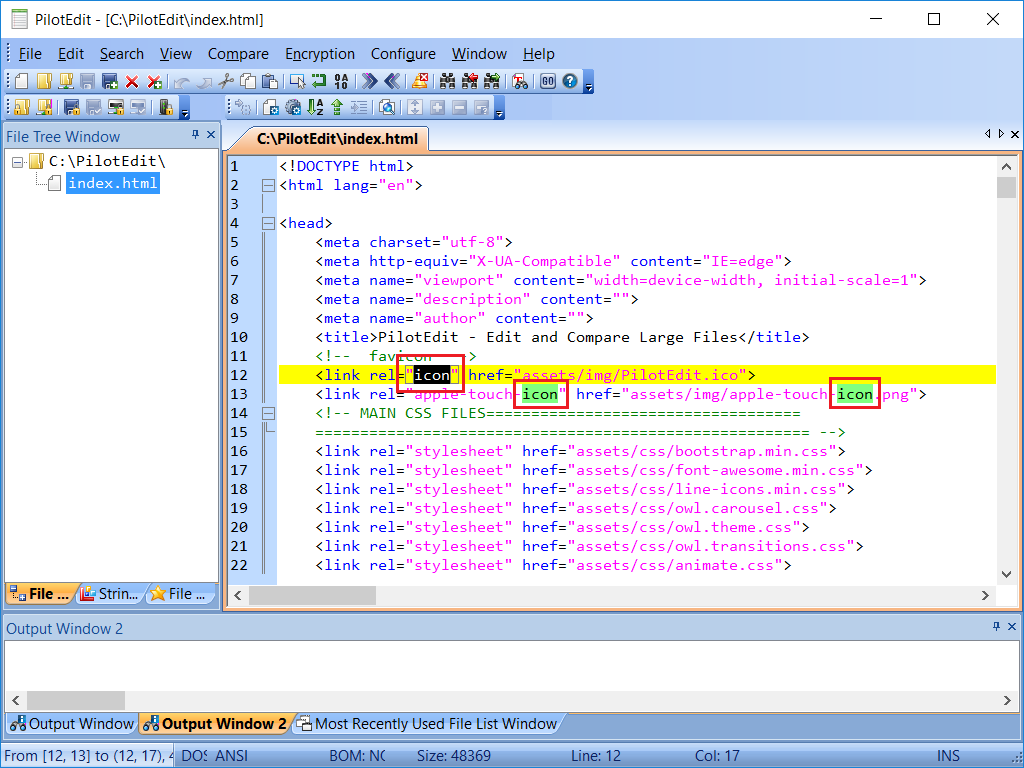Click the Paste clipboard icon
Viewport: 1024px width, 768px height.
click(x=270, y=81)
